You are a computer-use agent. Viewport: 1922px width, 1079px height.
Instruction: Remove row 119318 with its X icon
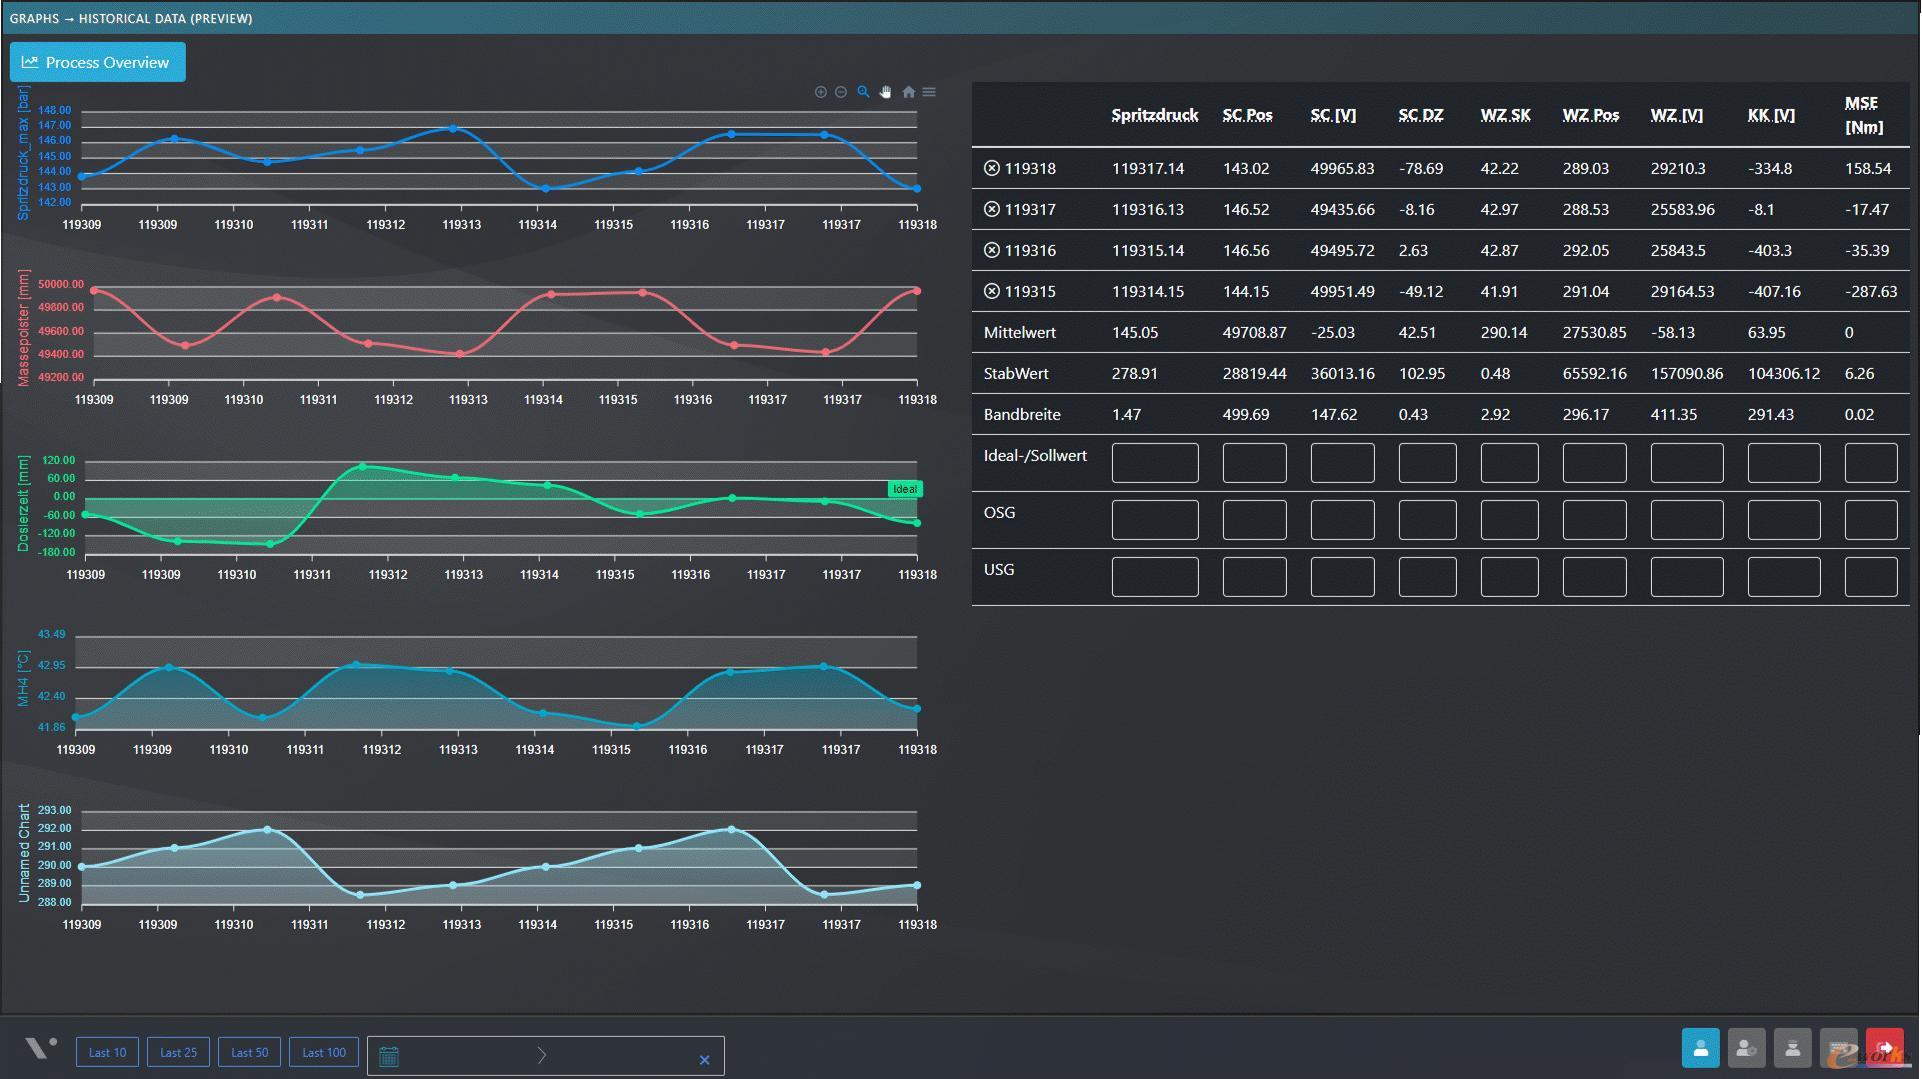[991, 168]
